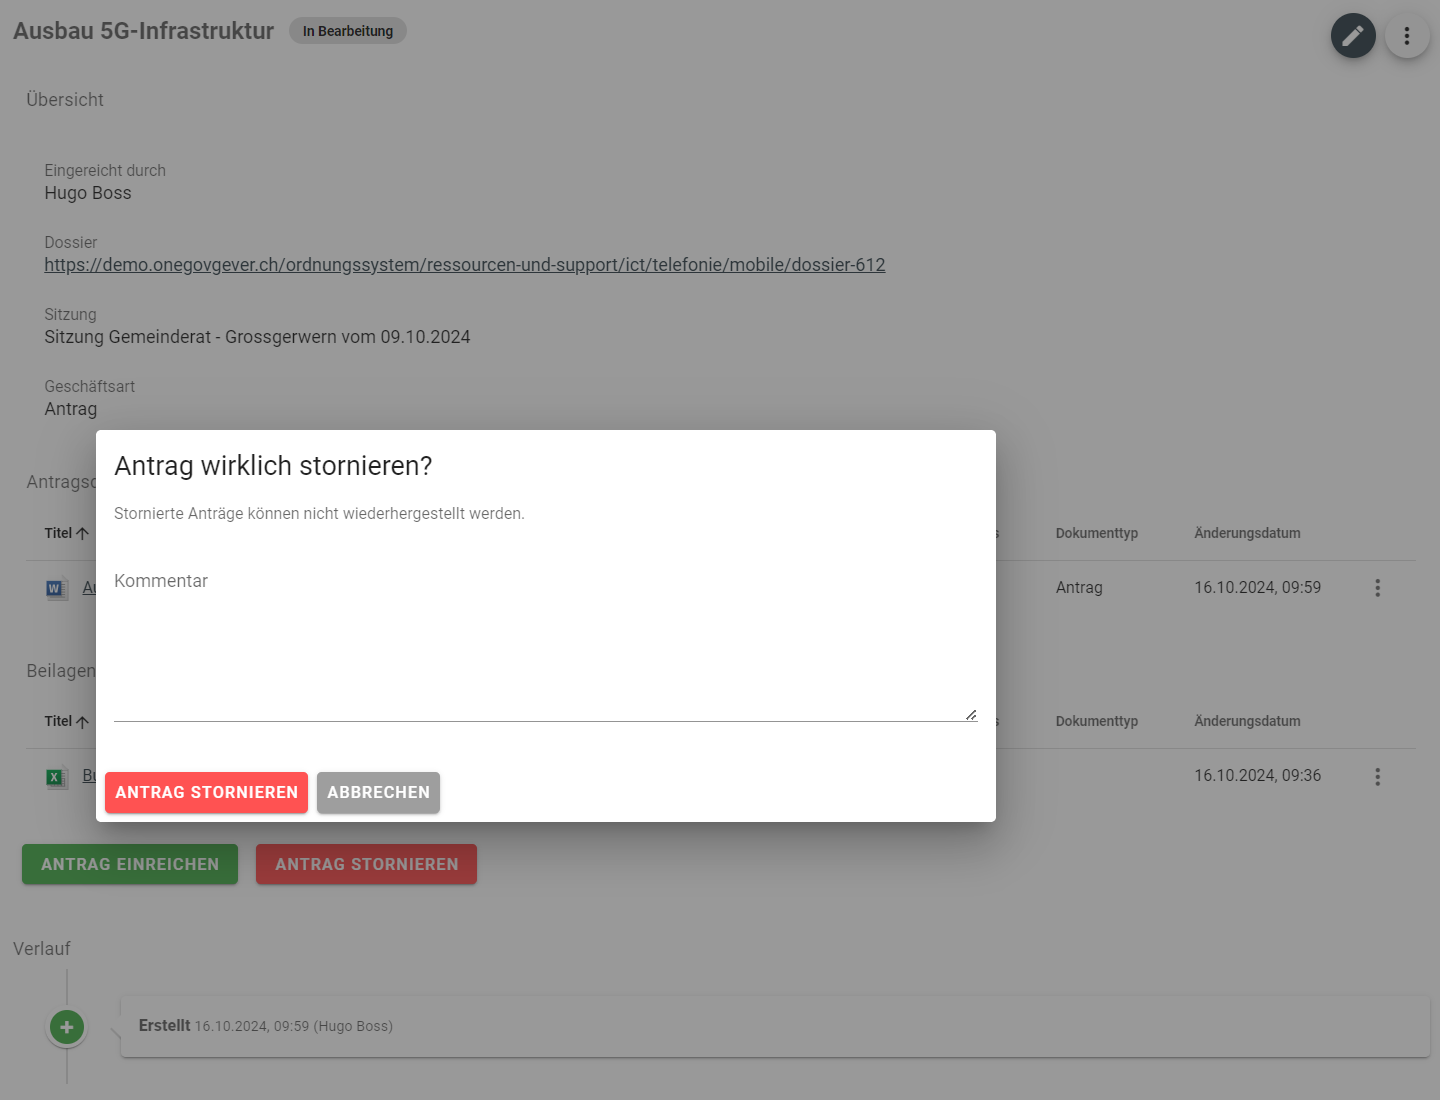Screen dimensions: 1440x1100
Task: Click the Word document icon
Action: (56, 588)
